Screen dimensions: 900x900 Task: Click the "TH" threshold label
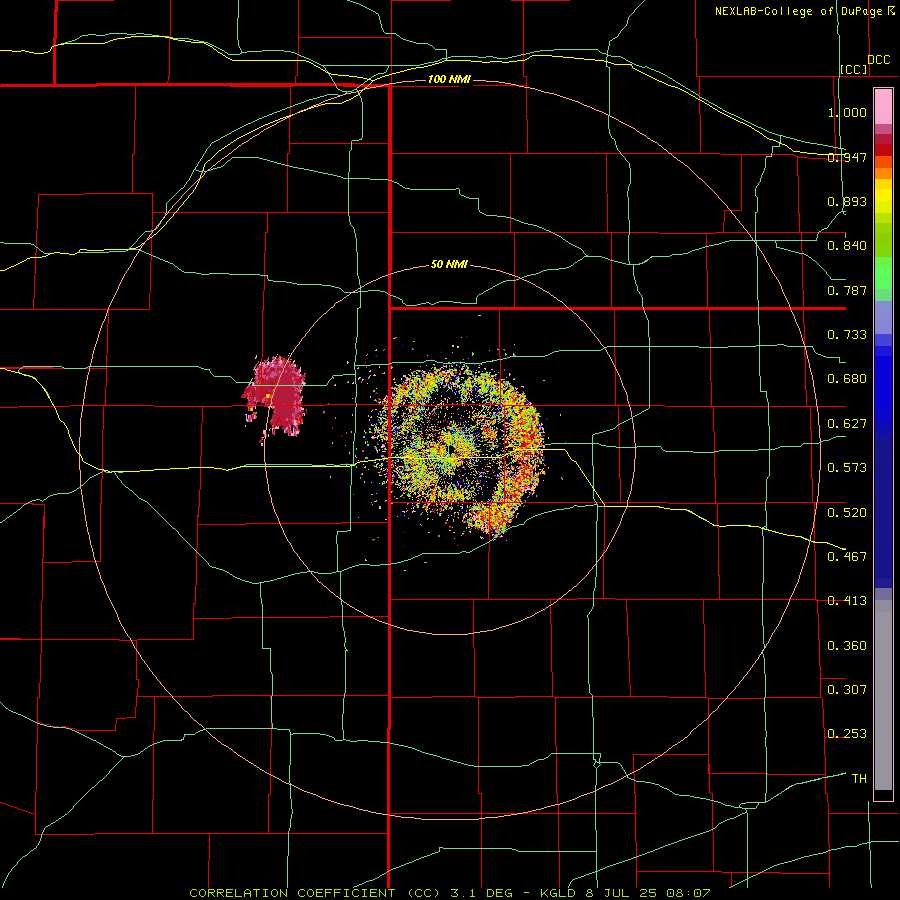click(x=859, y=778)
